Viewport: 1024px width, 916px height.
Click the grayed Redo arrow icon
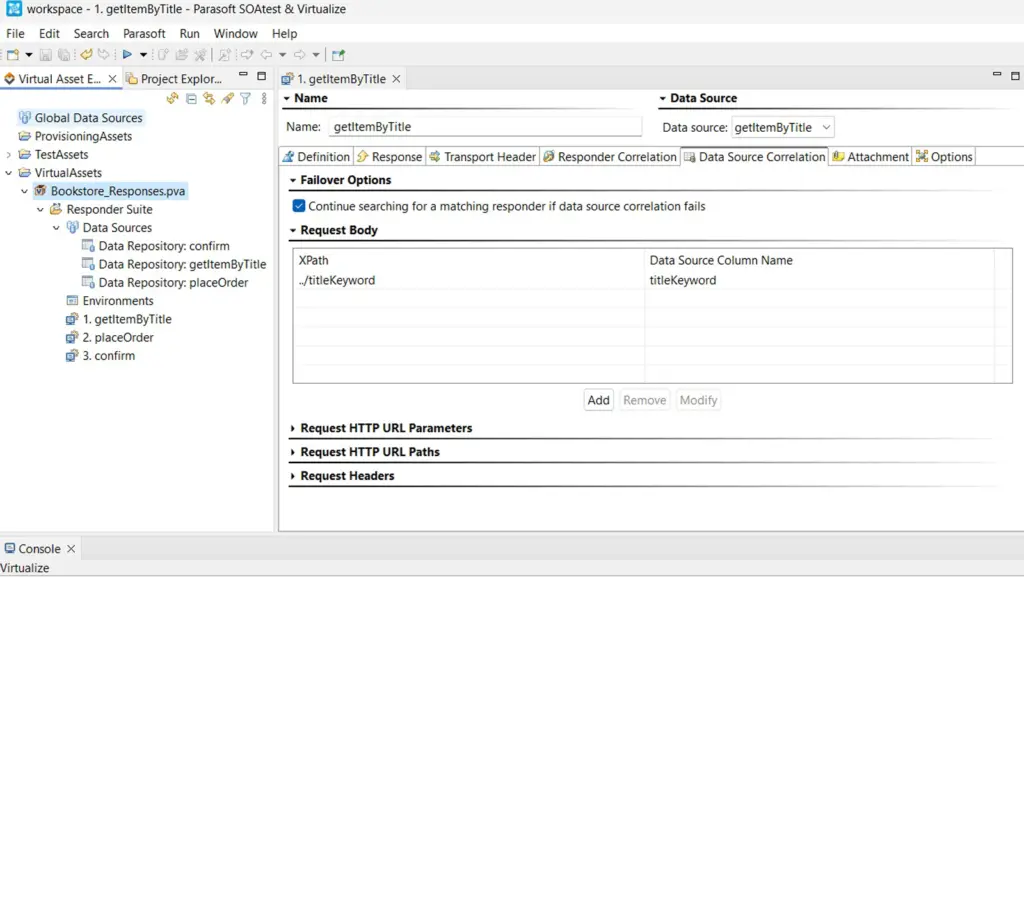coord(103,55)
